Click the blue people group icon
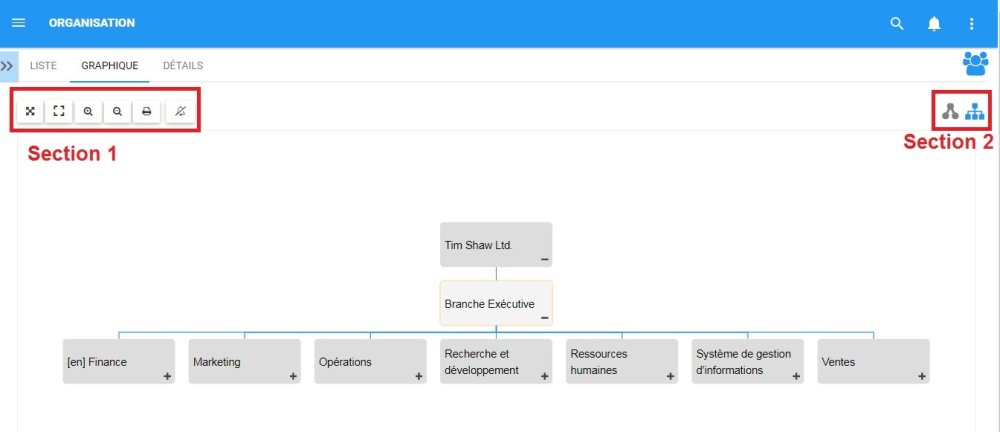The width and height of the screenshot is (1000, 432). click(974, 64)
